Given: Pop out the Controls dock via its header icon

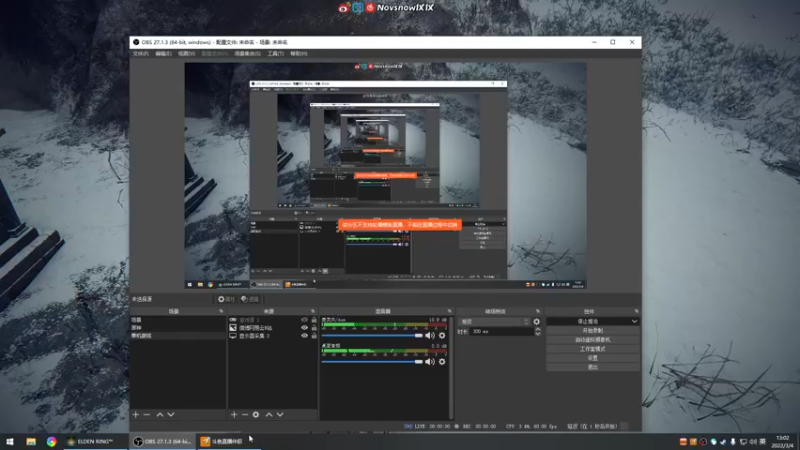Looking at the screenshot, I should (636, 311).
